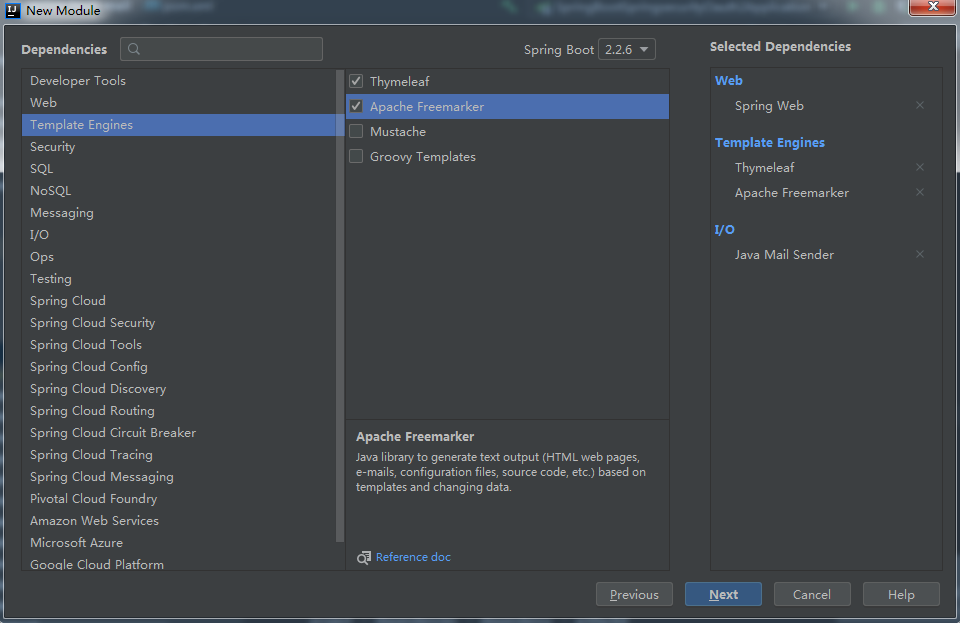
Task: Select the Google Cloud Platform category
Action: click(x=179, y=563)
